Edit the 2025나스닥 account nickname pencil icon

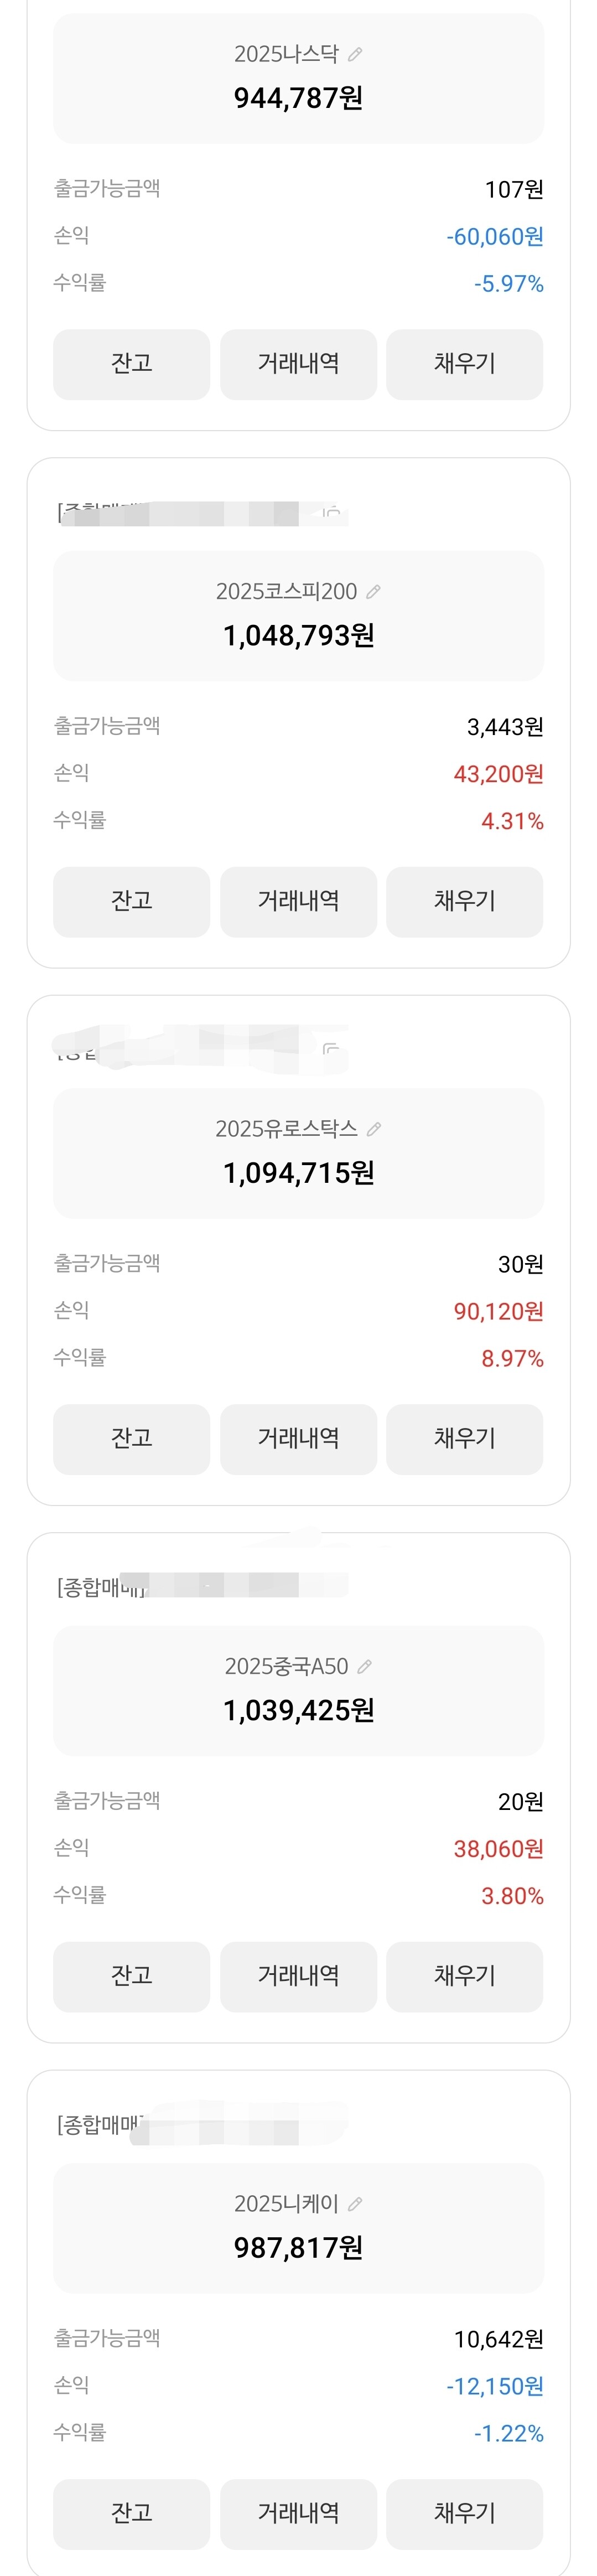click(355, 54)
